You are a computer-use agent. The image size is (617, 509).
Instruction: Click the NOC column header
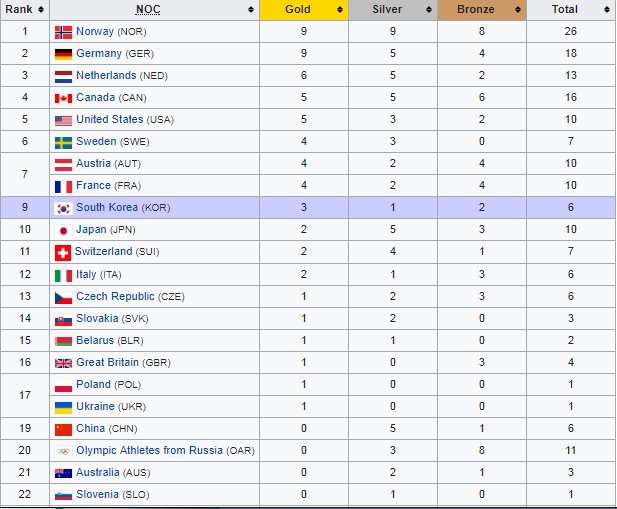(150, 9)
